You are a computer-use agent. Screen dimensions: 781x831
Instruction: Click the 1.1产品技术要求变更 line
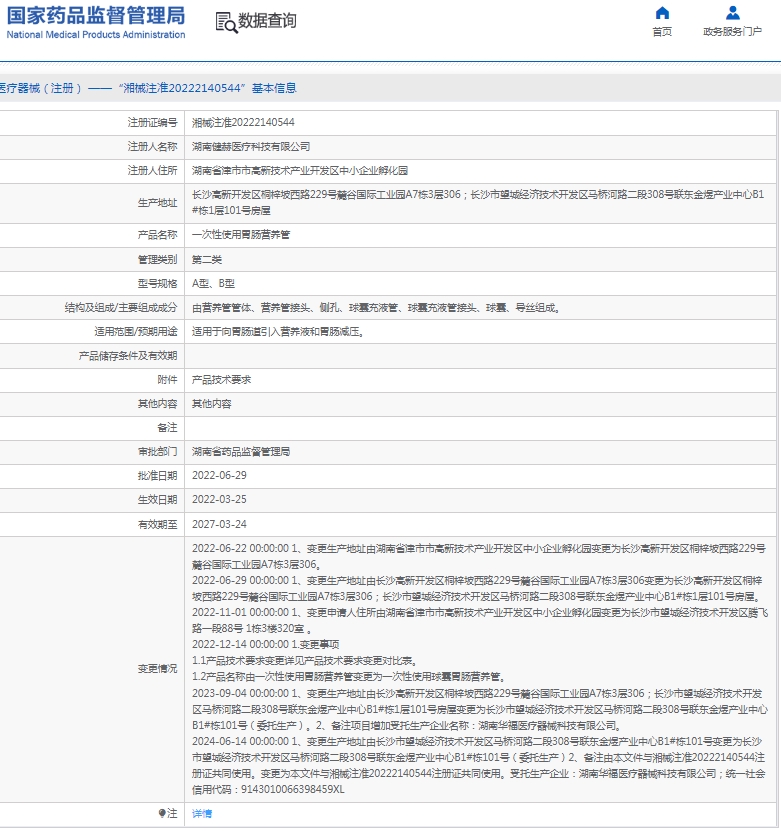point(306,661)
